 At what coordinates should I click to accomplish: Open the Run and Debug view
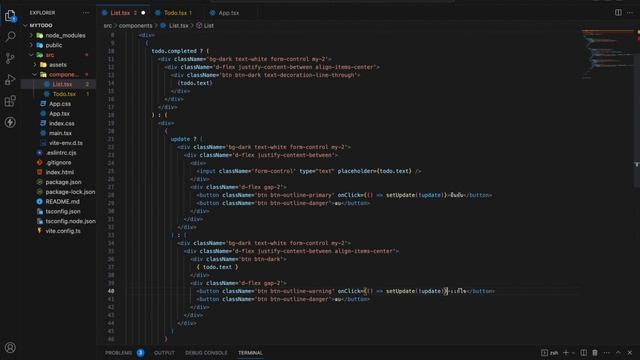point(10,80)
